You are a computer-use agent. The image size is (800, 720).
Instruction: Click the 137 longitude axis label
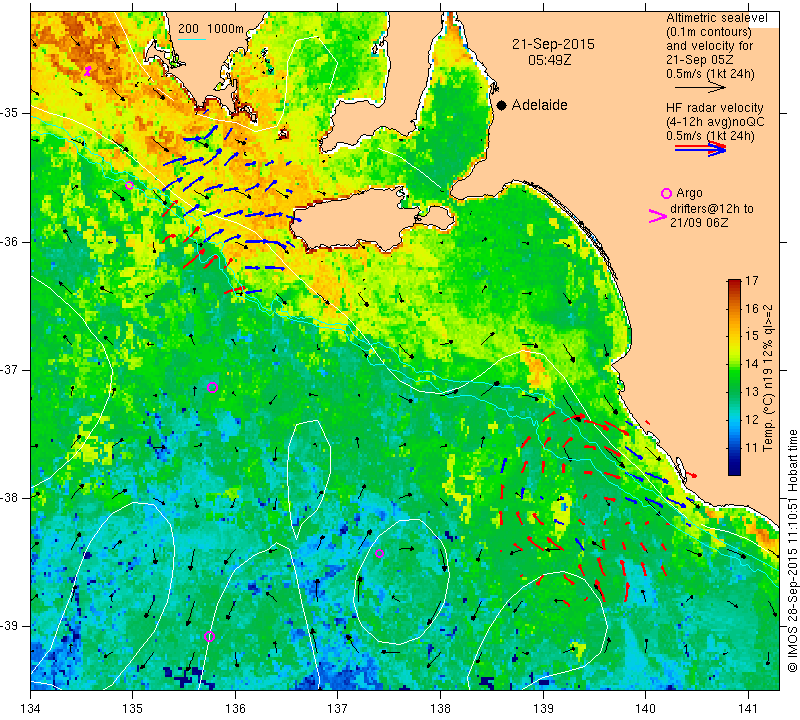pyautogui.click(x=338, y=709)
